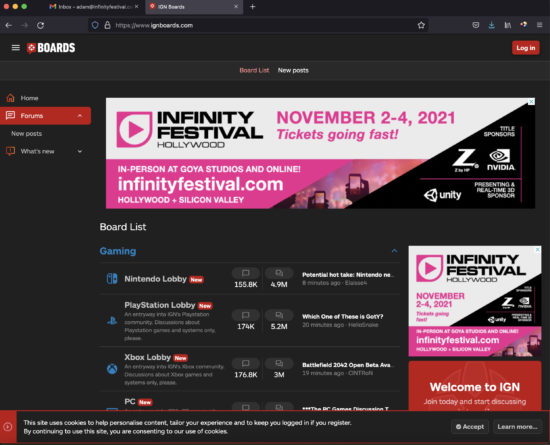Image resolution: width=550 pixels, height=445 pixels.
Task: Select New posts in the sidebar
Action: click(x=26, y=134)
